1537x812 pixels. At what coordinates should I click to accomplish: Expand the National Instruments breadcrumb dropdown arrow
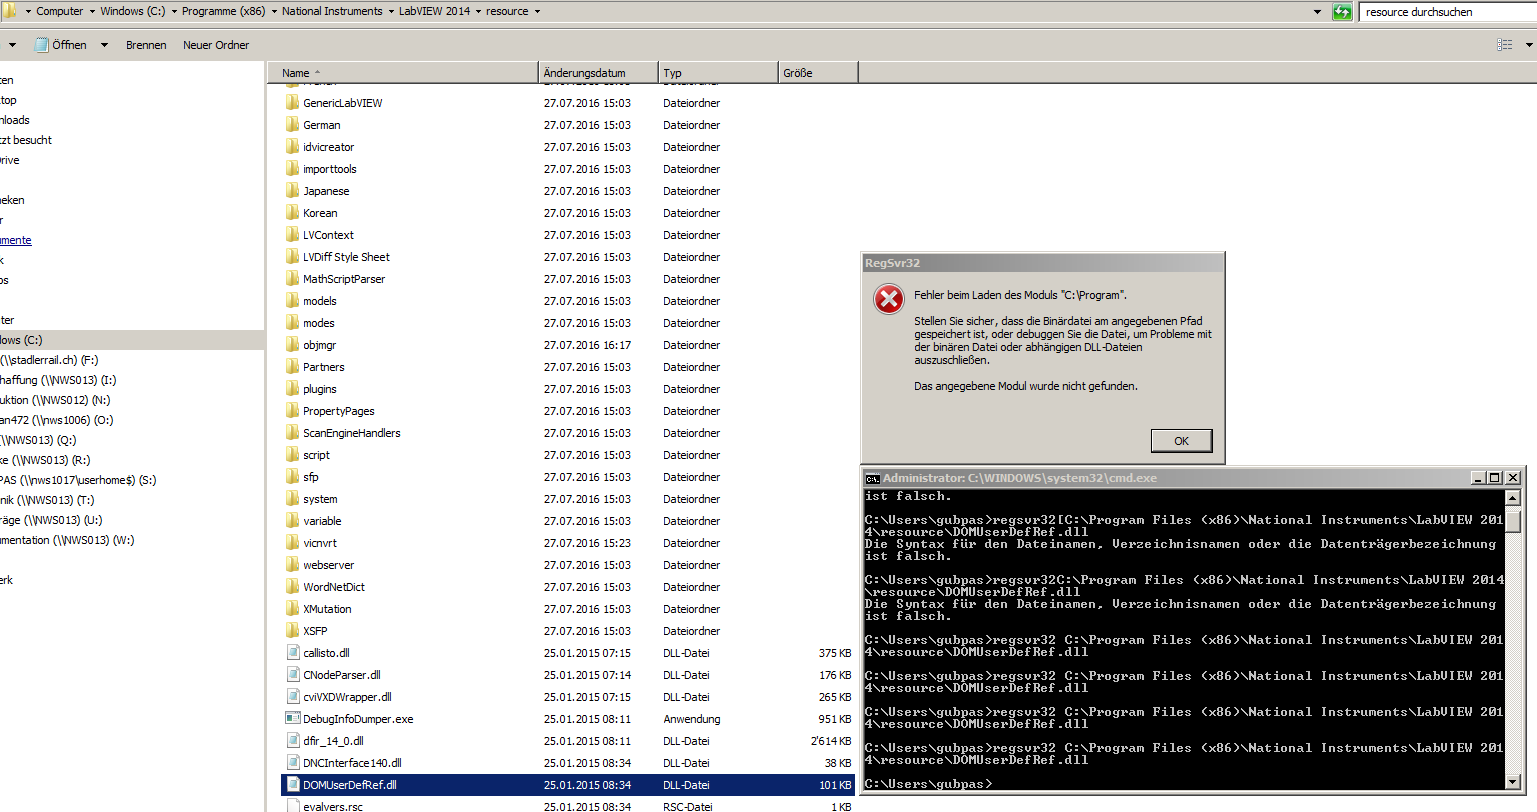(x=391, y=12)
